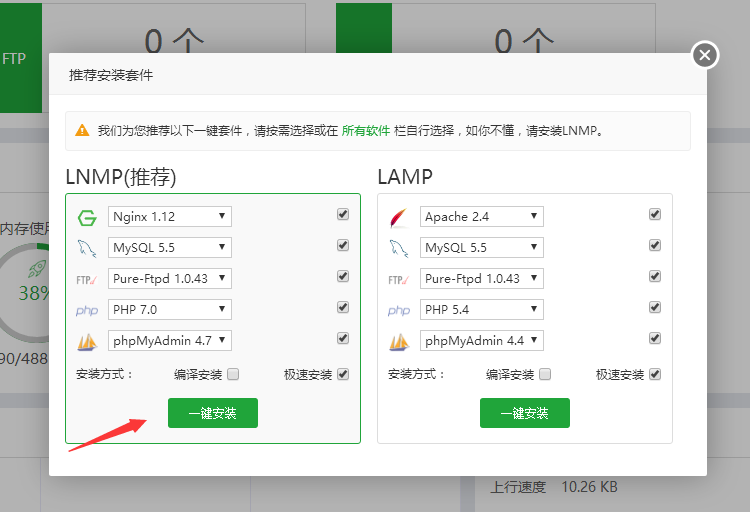Click the rocket icon in memory gauge
Viewport: 750px width, 512px height.
click(x=37, y=268)
